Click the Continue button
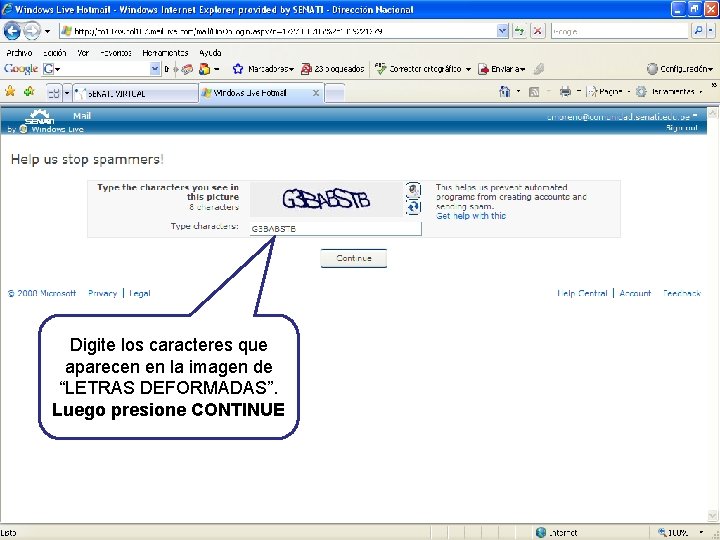The height and width of the screenshot is (540, 720). pos(354,258)
